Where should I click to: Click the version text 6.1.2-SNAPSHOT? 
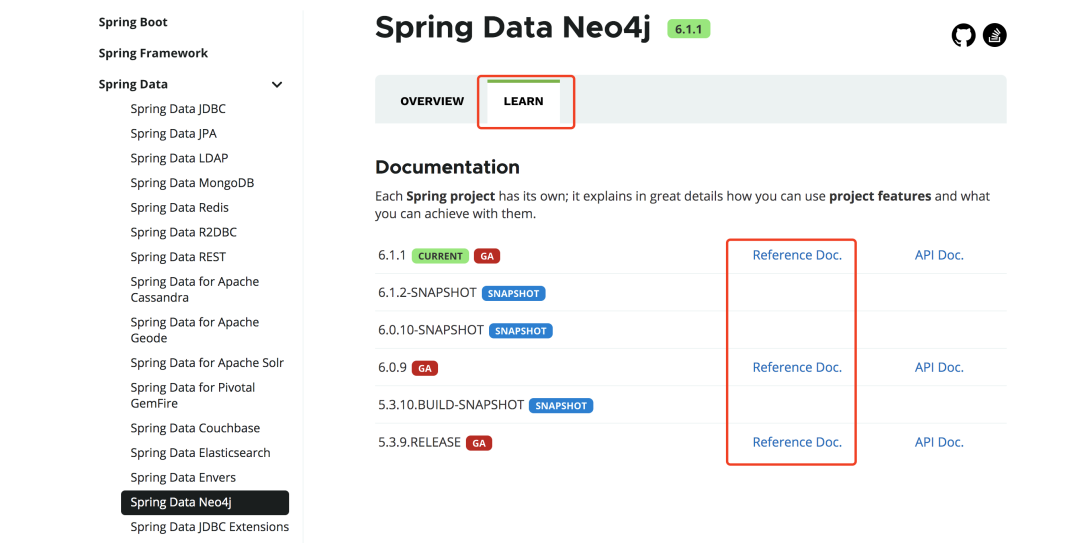click(x=427, y=293)
